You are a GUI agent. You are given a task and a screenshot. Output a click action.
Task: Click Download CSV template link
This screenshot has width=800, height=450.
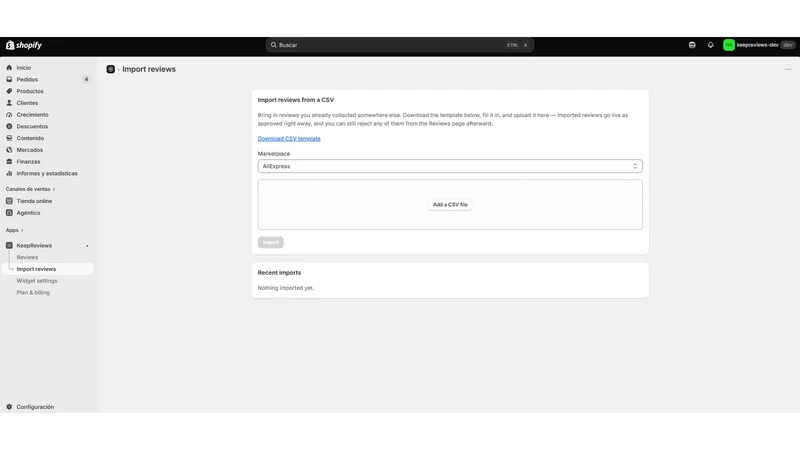click(x=289, y=139)
